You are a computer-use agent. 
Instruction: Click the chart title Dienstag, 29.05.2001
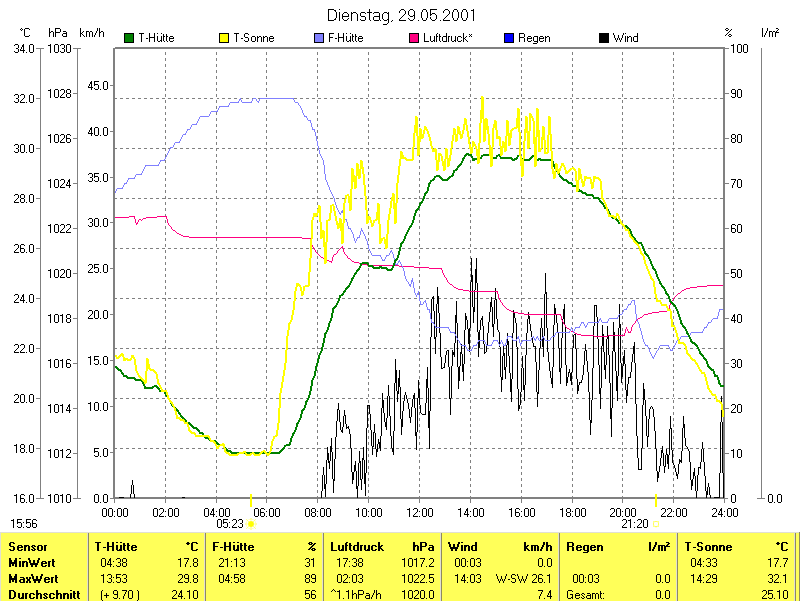click(401, 15)
